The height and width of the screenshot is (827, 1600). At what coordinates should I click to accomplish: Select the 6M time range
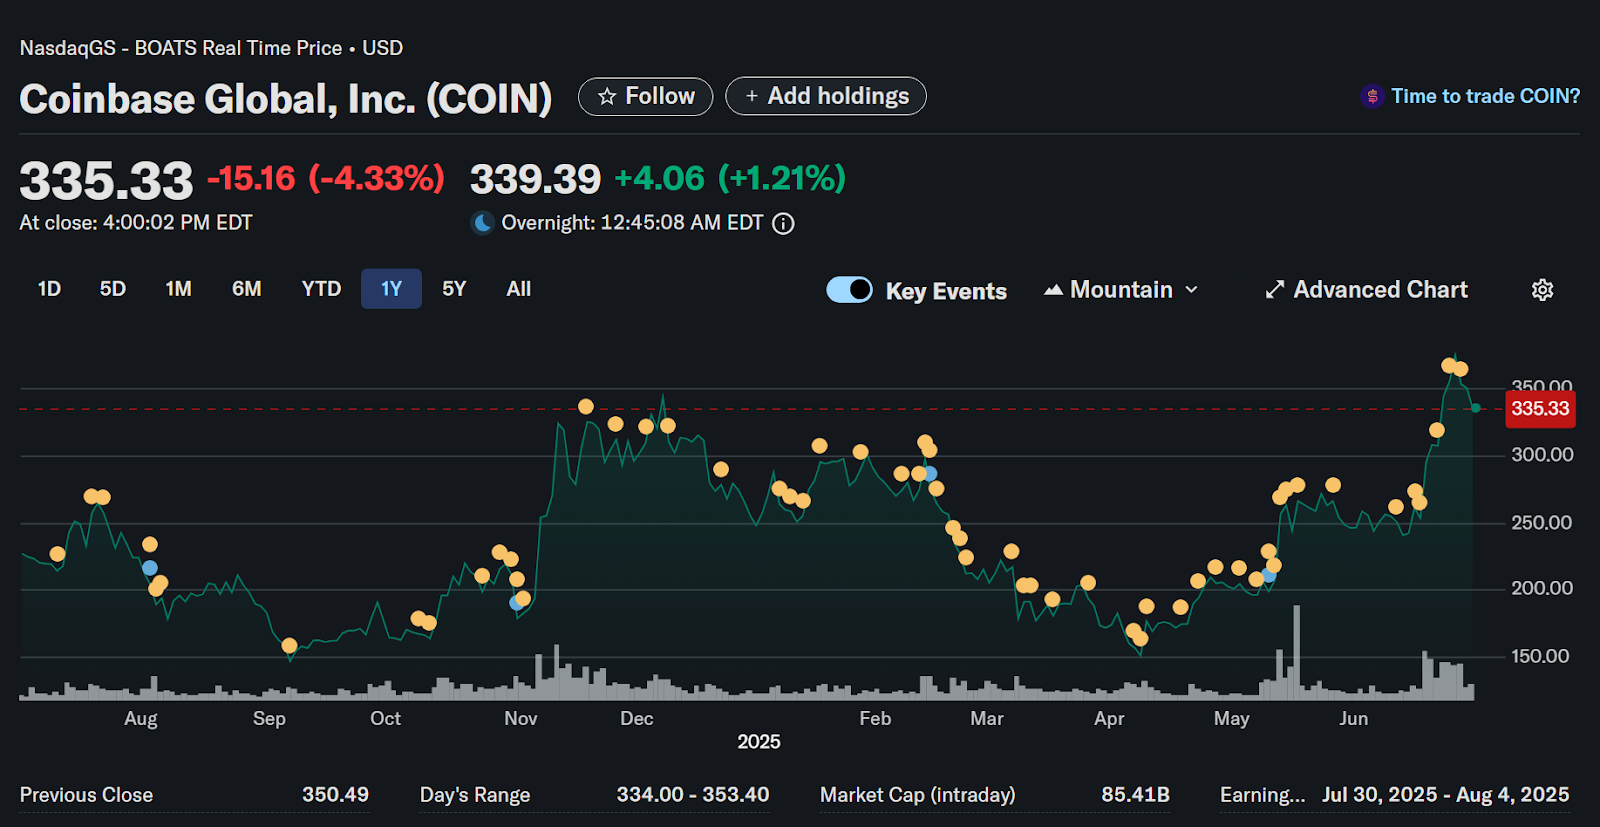click(x=247, y=289)
